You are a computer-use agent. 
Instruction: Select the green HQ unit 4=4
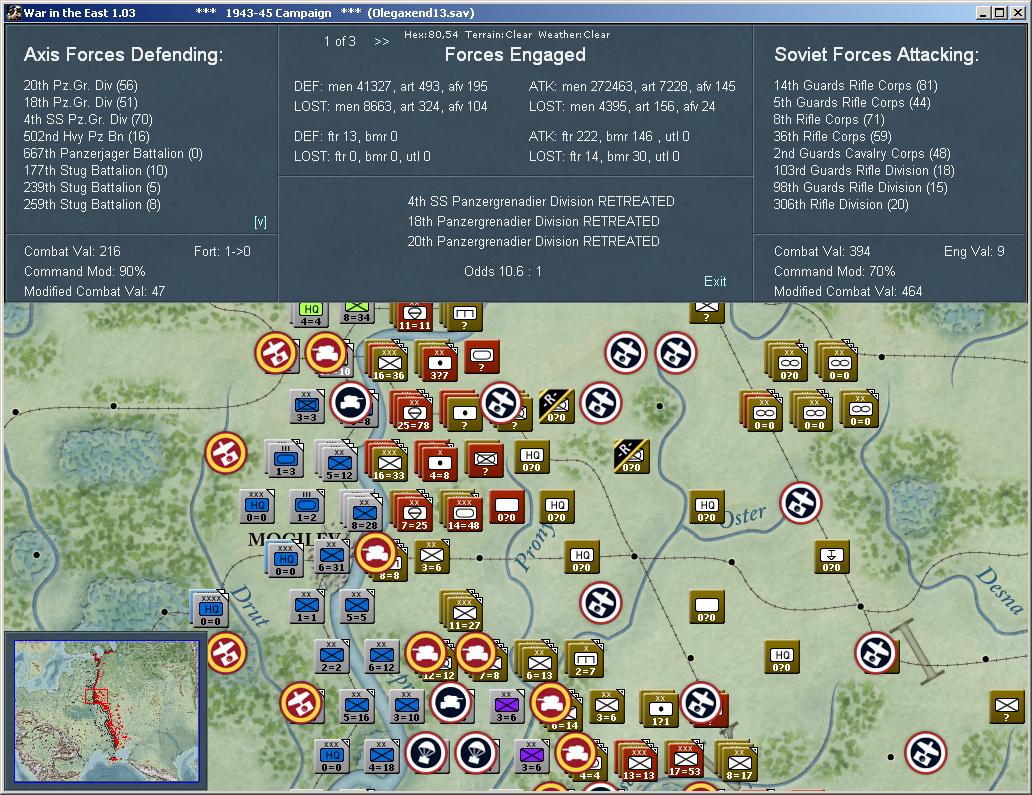pyautogui.click(x=311, y=314)
